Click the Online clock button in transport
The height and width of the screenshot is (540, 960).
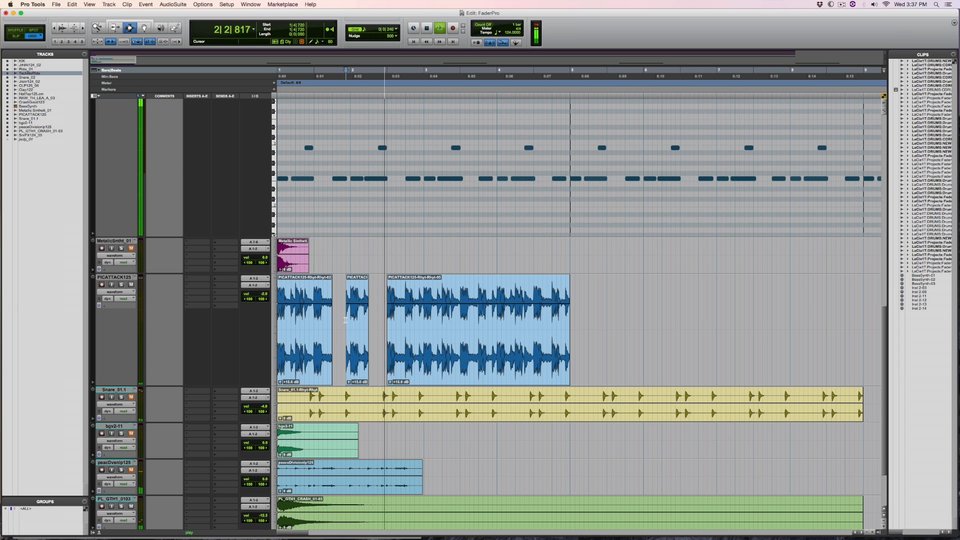(413, 28)
